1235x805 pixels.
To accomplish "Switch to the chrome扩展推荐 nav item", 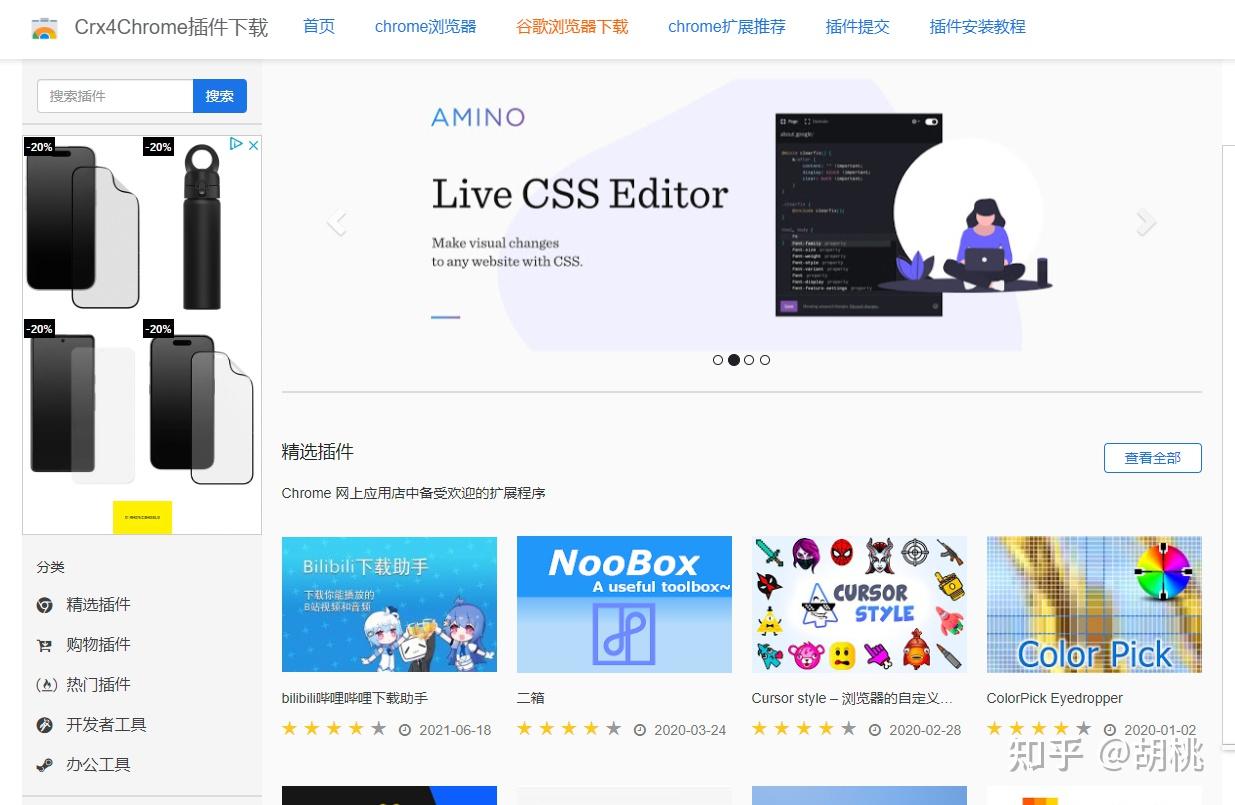I will tap(727, 27).
